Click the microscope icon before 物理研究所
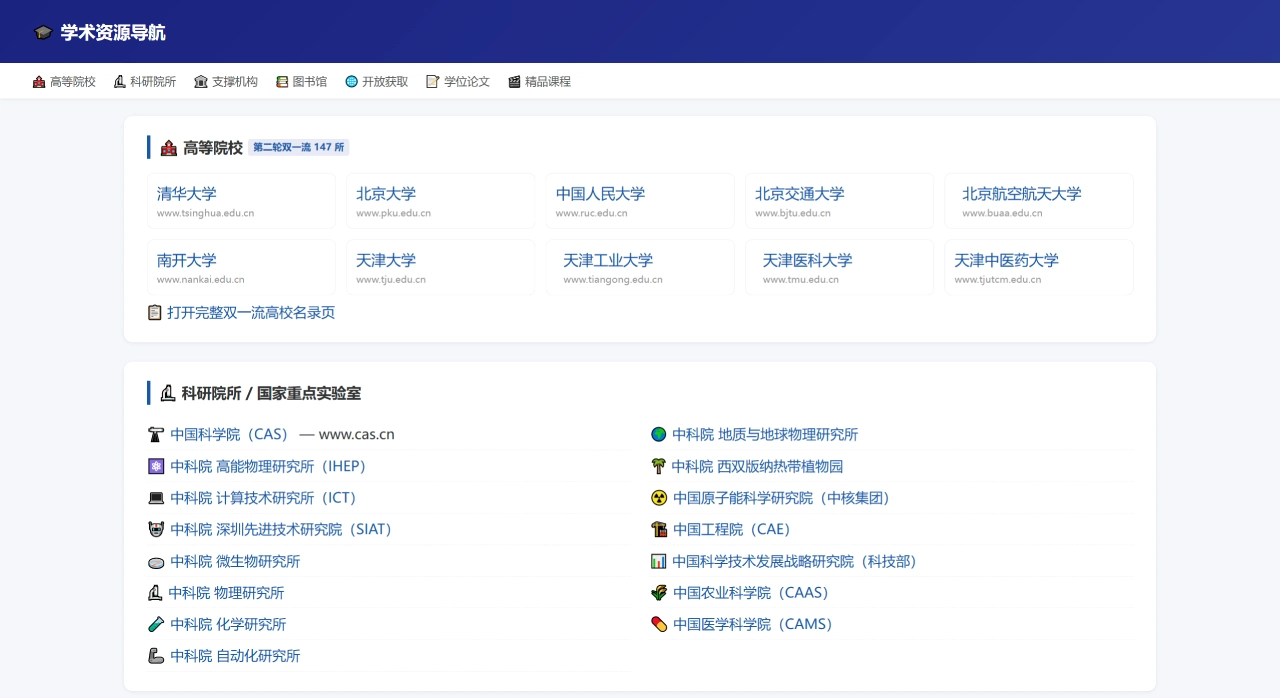1280x698 pixels. point(154,593)
